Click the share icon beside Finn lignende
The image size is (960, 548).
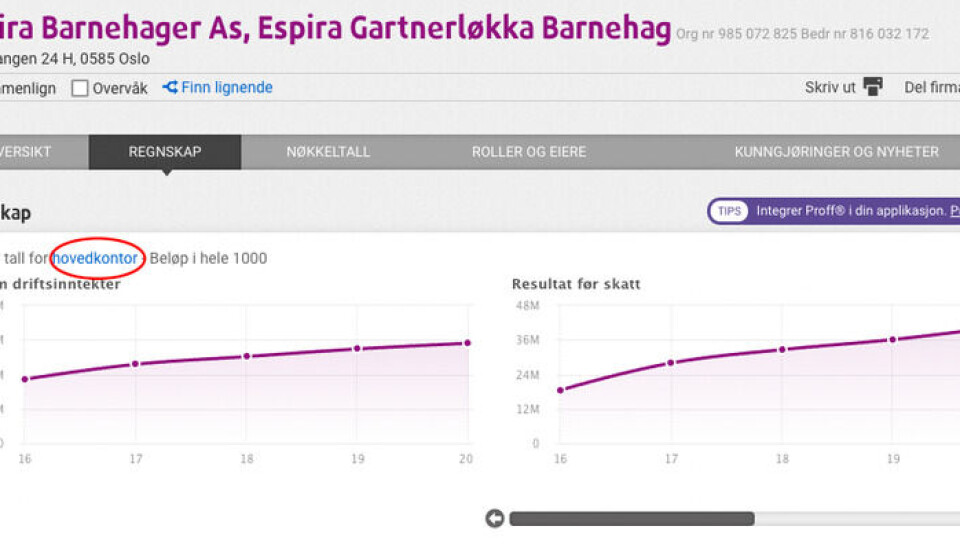(x=170, y=87)
